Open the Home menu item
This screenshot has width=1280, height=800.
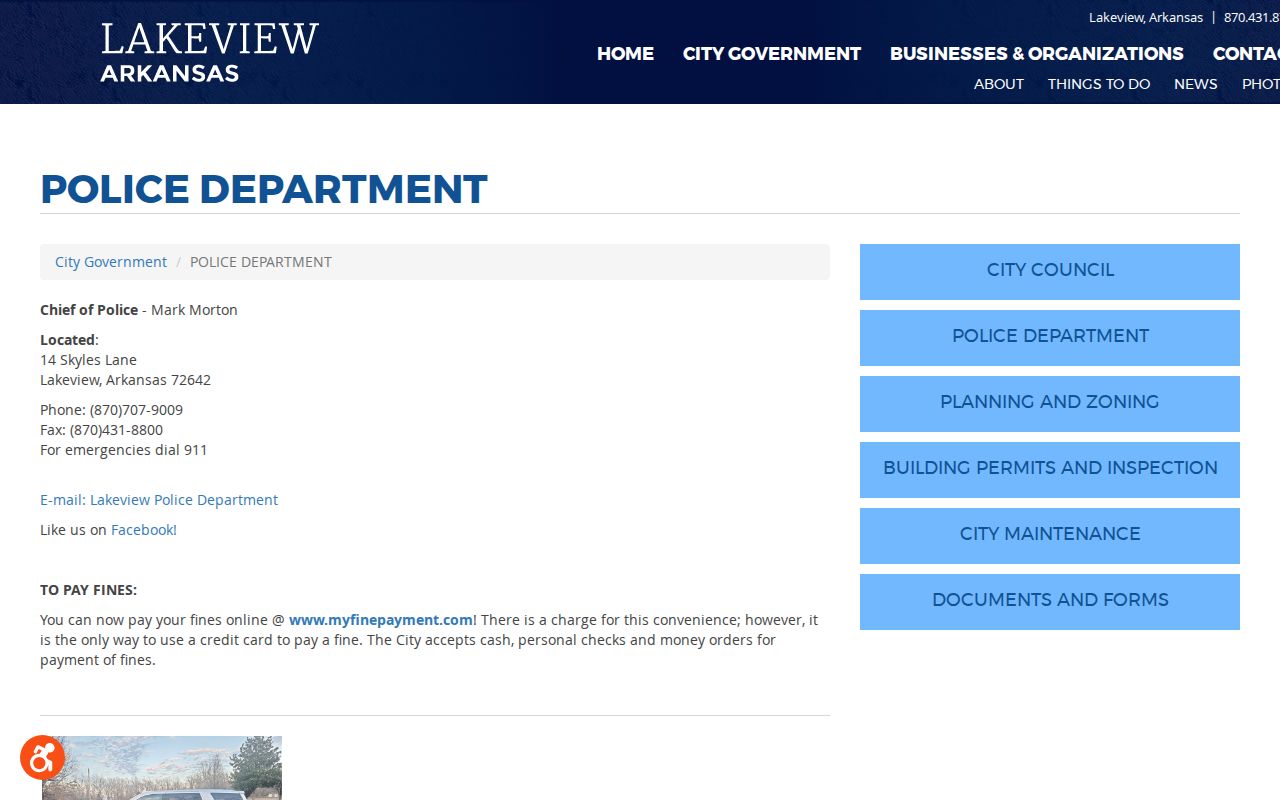point(625,54)
